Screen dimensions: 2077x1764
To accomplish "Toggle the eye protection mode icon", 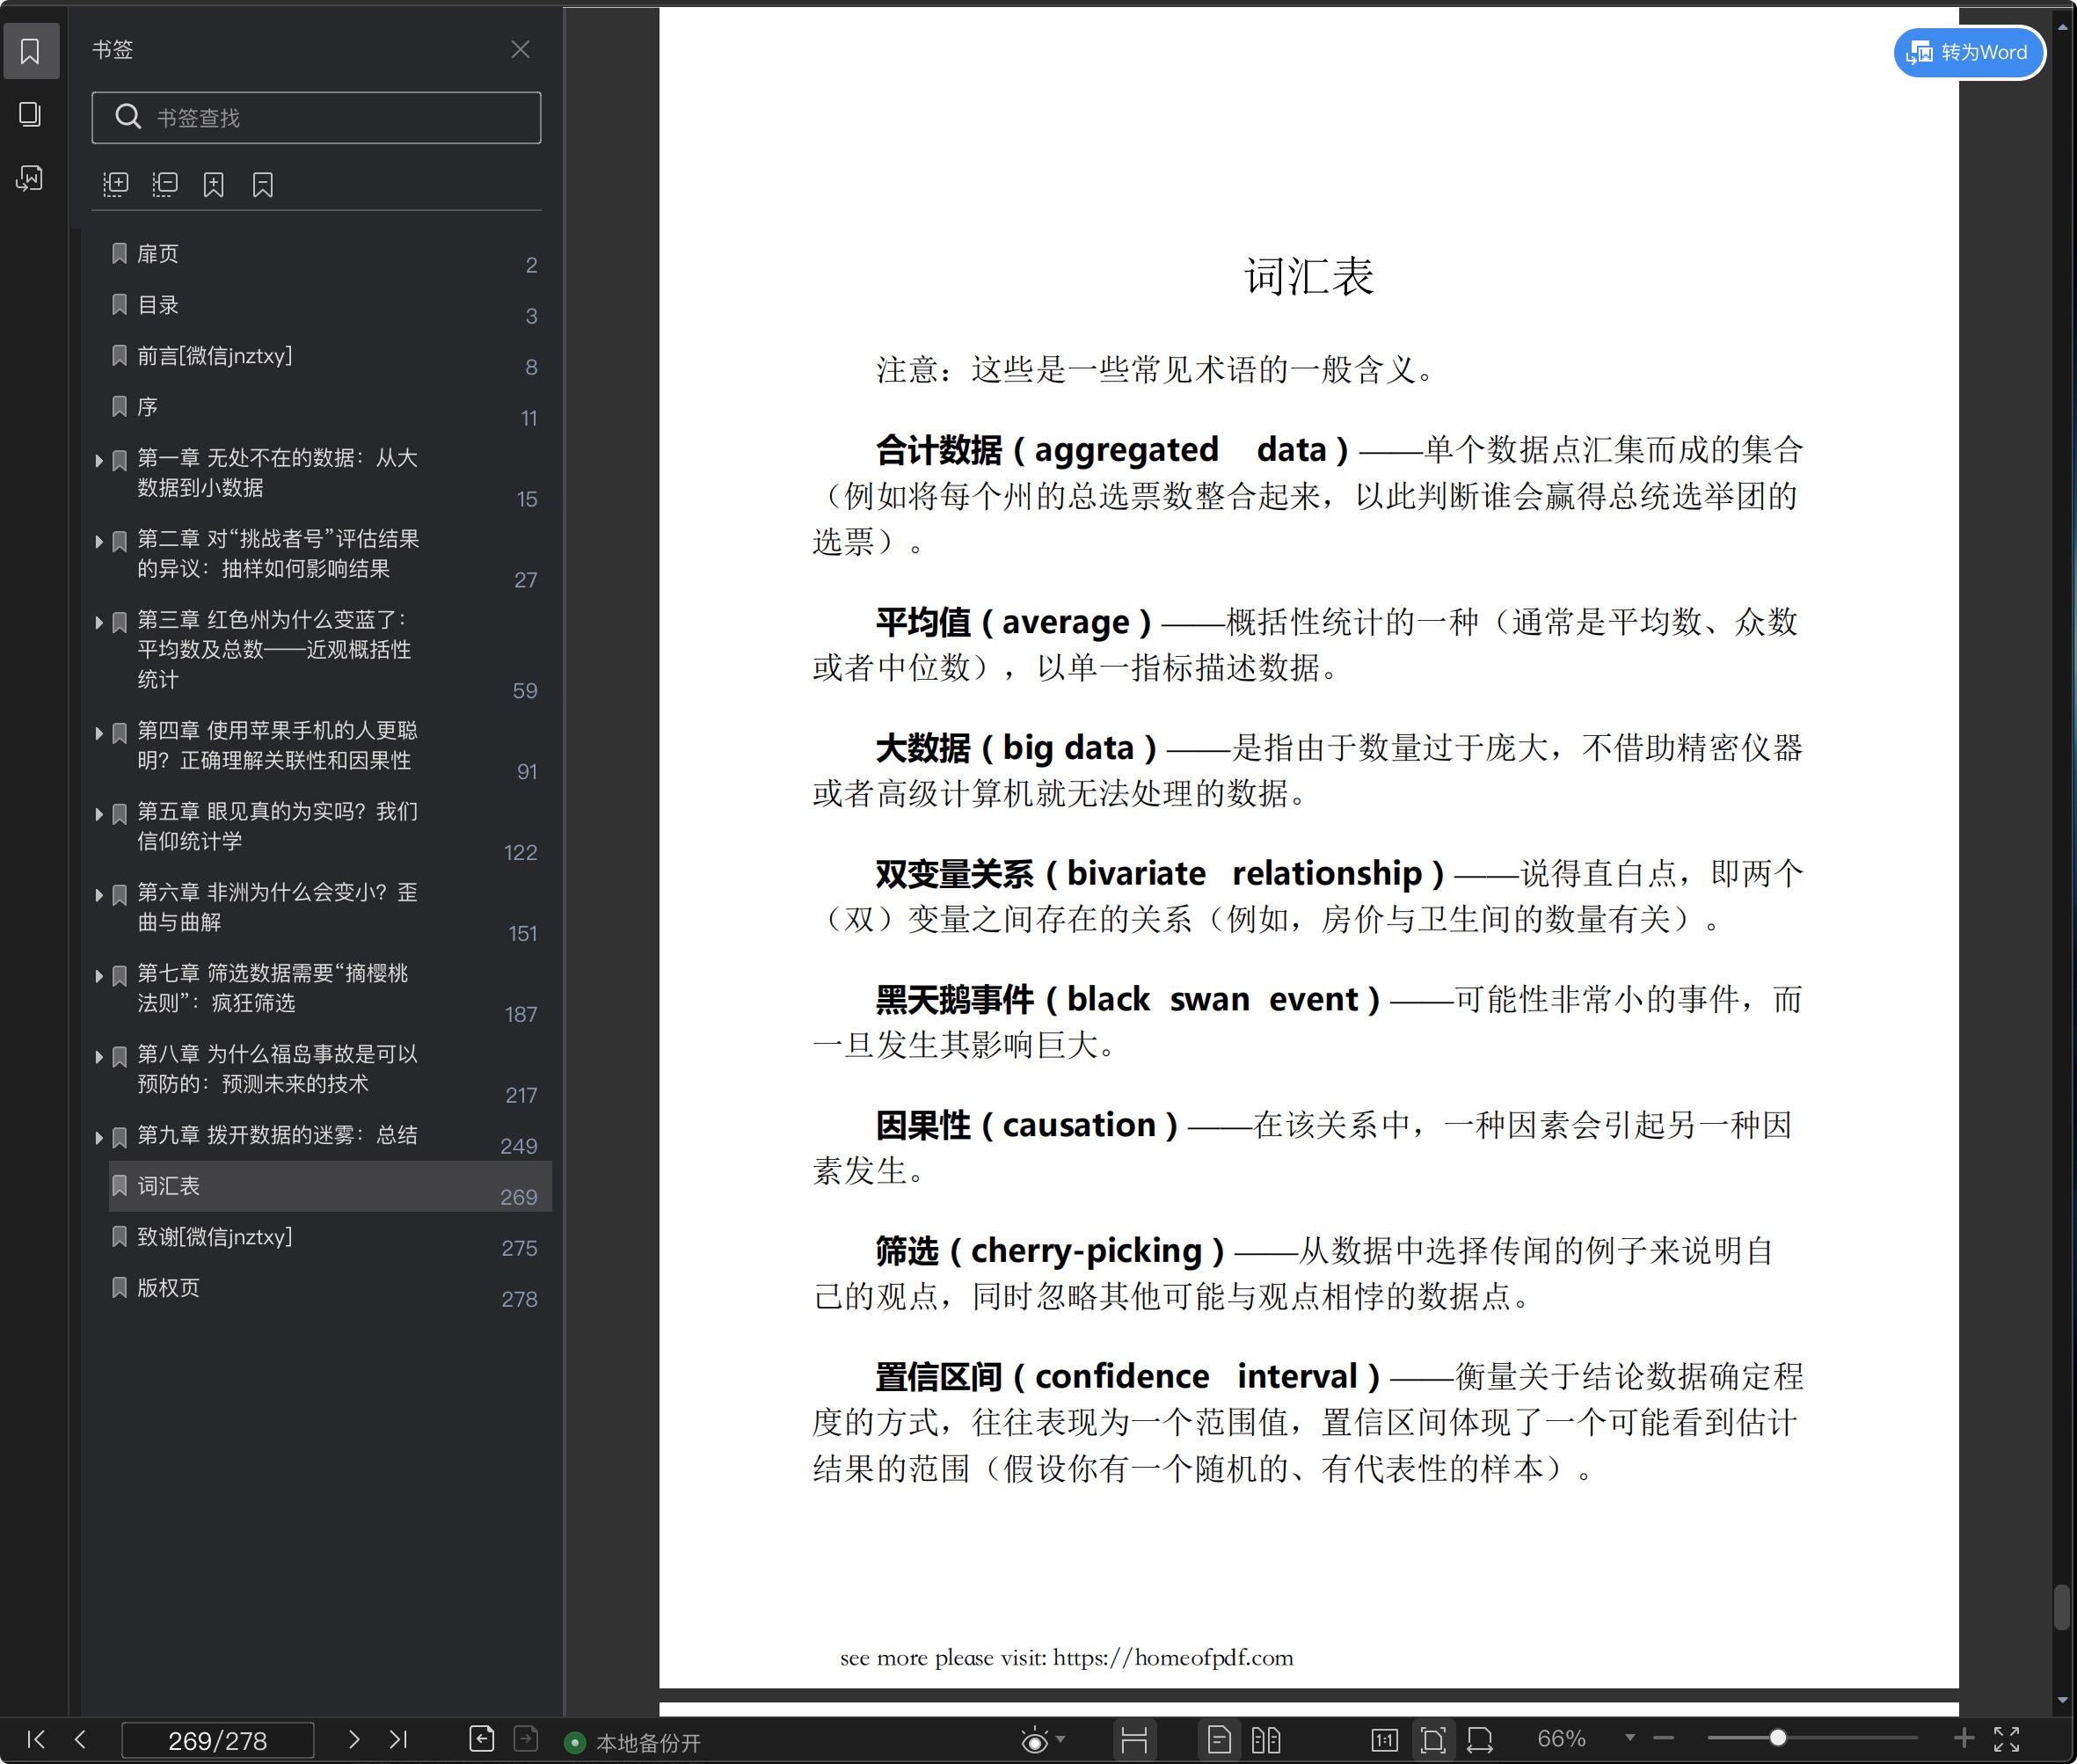I will [1035, 1741].
